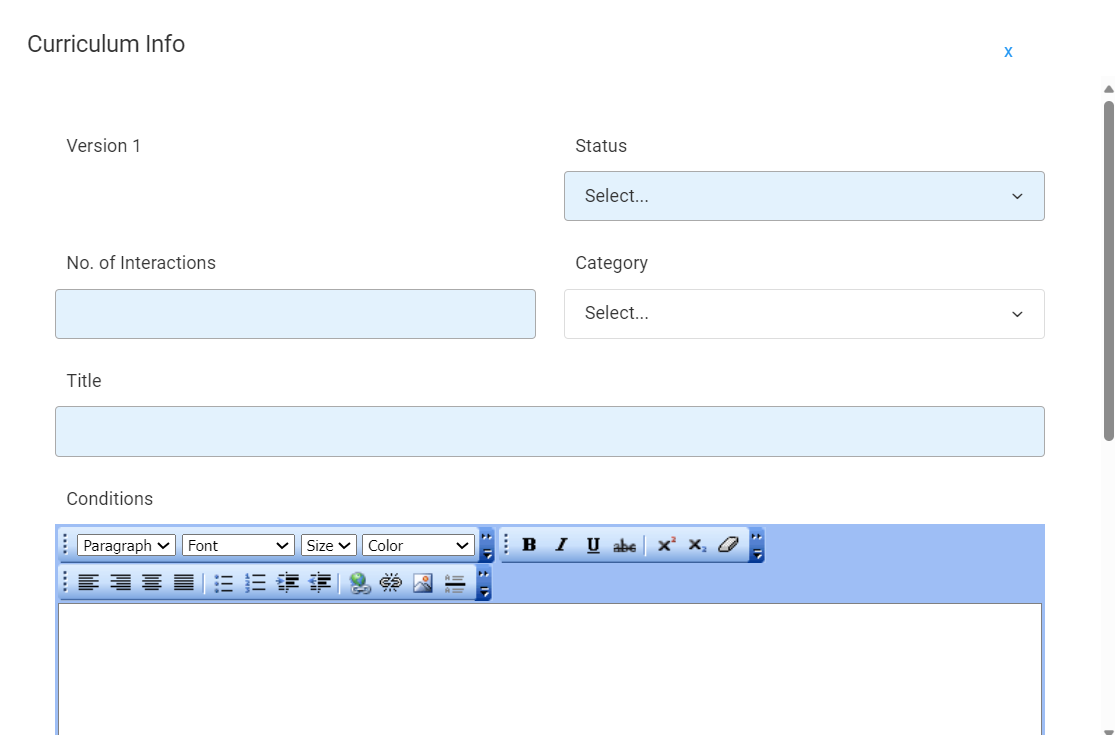Focus the No. of Interactions field
This screenshot has width=1115, height=735.
(295, 313)
